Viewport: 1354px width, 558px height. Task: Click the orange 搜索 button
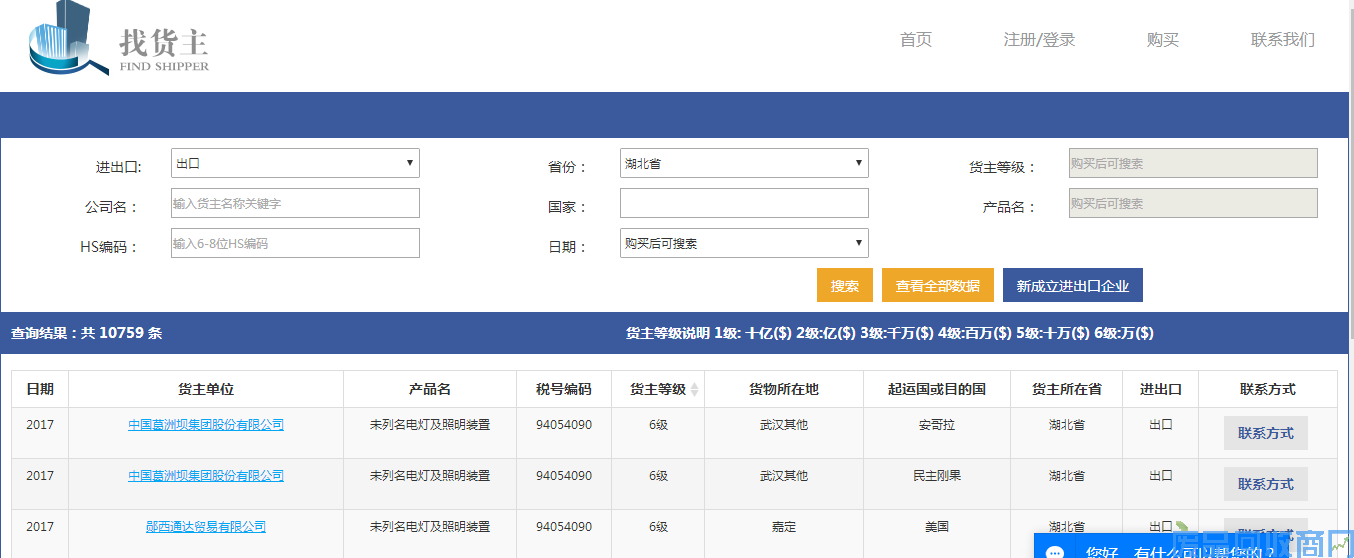[x=844, y=285]
